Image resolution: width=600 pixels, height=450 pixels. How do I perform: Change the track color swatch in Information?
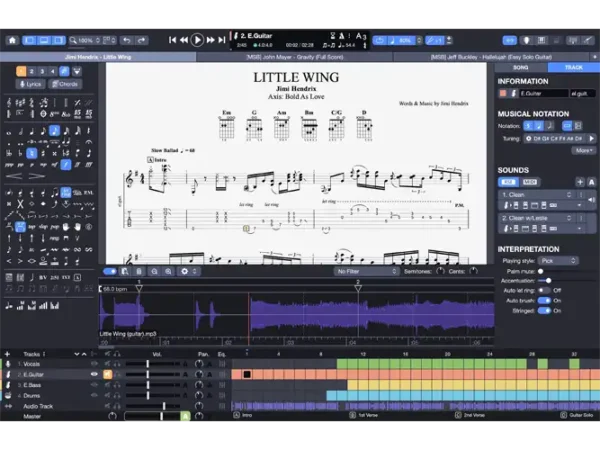point(503,93)
